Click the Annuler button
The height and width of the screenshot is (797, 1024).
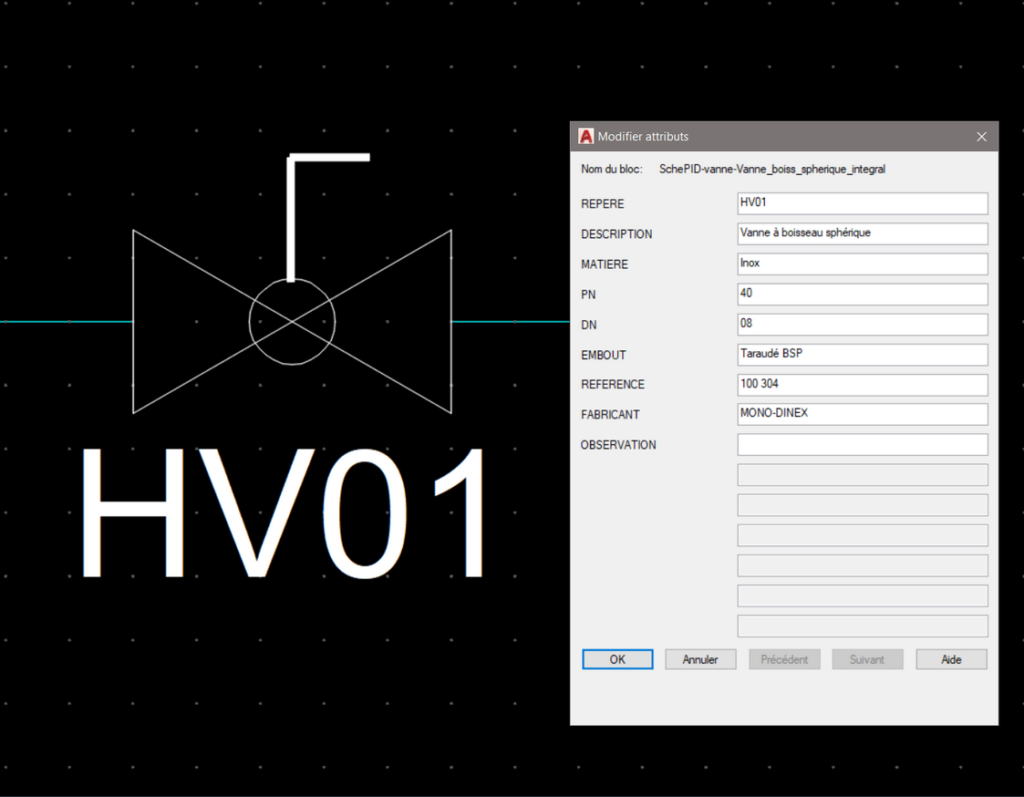[700, 659]
